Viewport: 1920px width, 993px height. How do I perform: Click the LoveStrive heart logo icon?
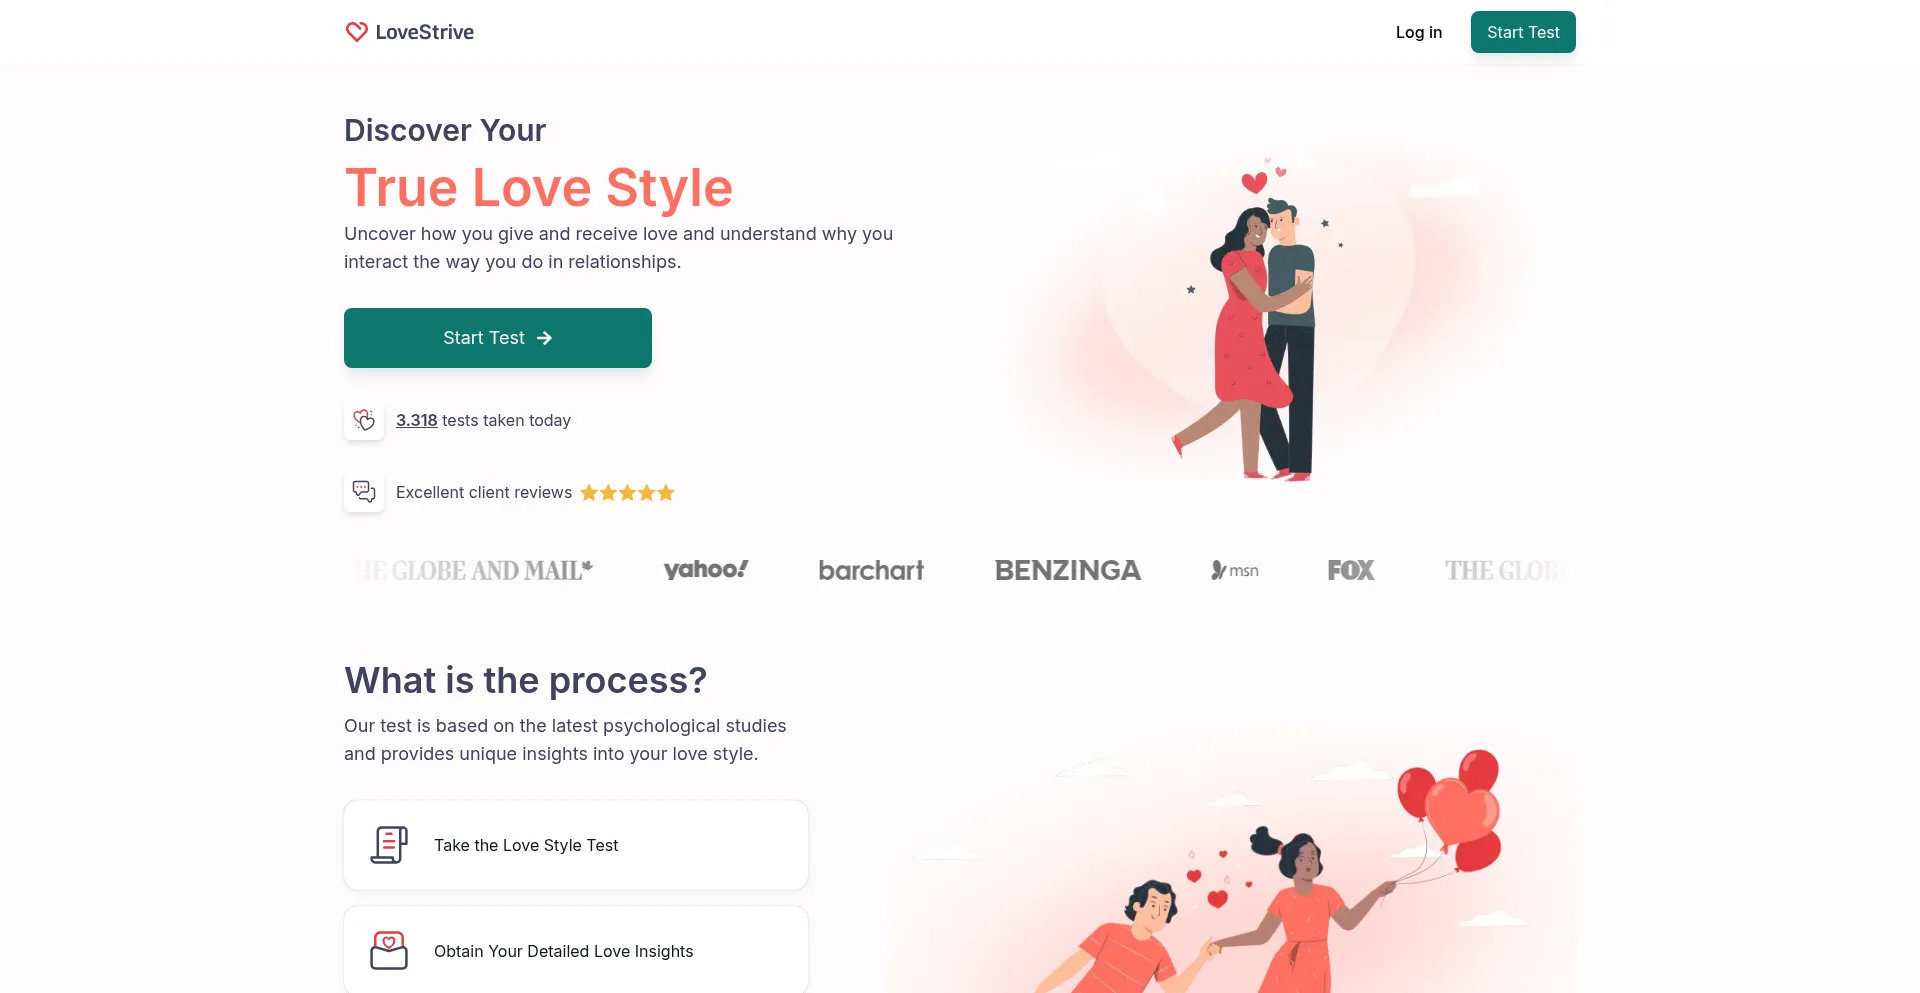(x=356, y=32)
